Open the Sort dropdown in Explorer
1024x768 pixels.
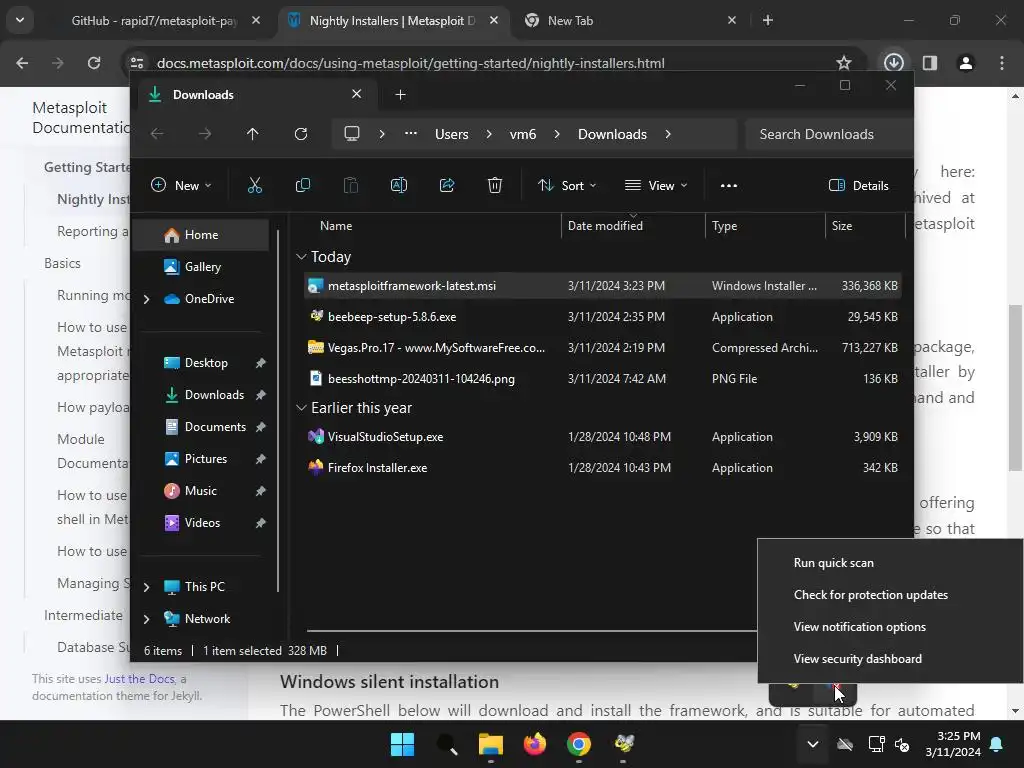567,185
